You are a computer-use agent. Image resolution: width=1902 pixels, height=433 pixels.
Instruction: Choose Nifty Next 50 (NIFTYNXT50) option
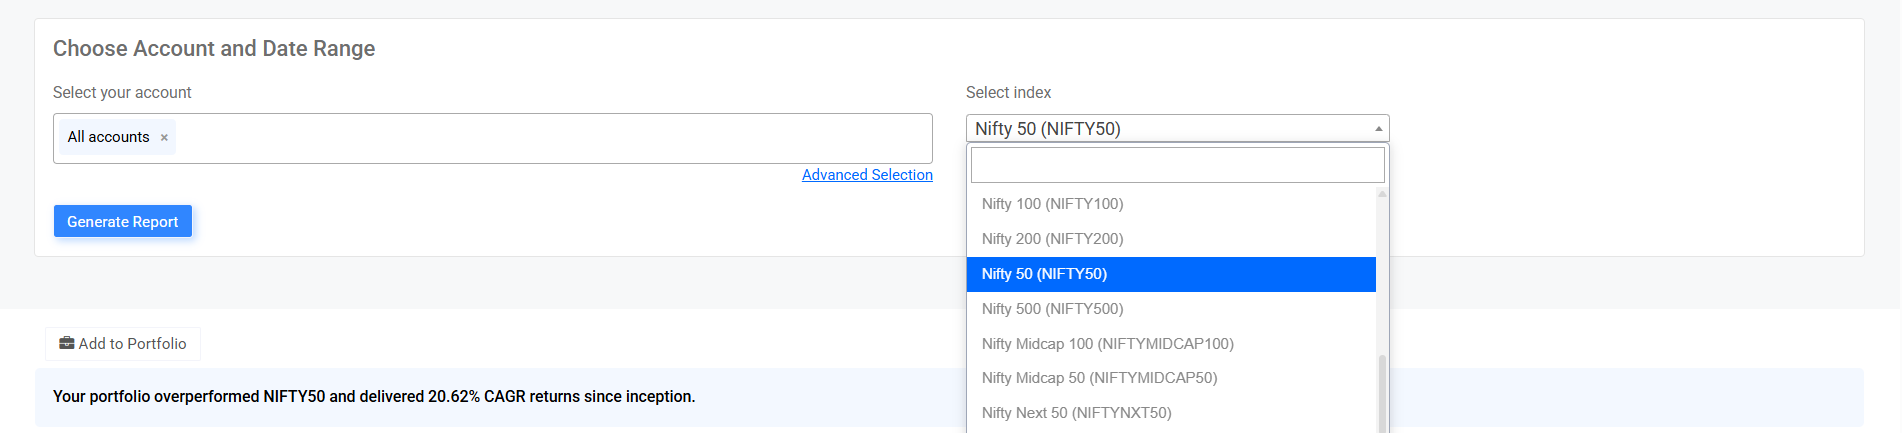coord(1171,413)
